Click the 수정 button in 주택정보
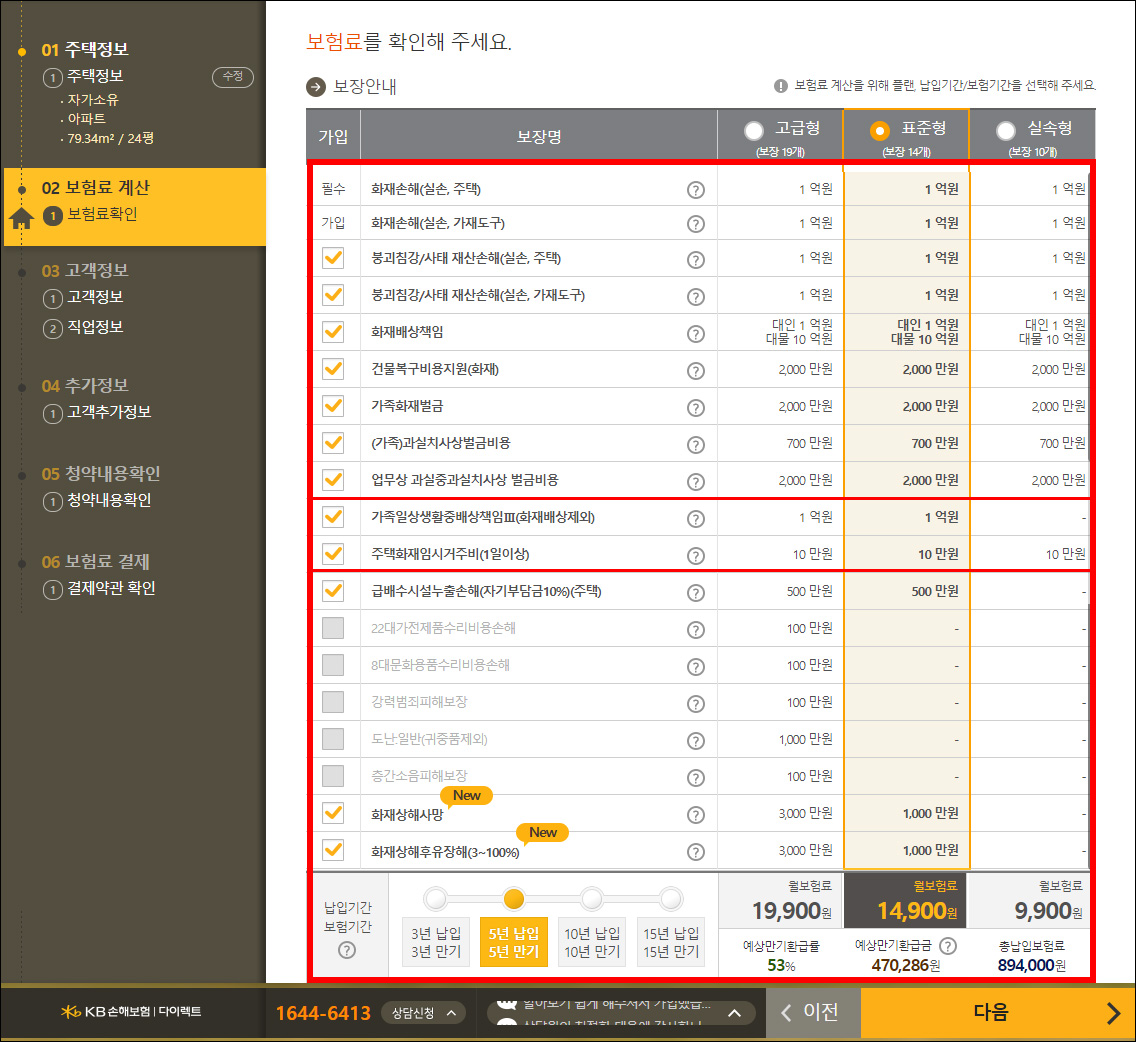The height and width of the screenshot is (1042, 1136). pyautogui.click(x=232, y=76)
